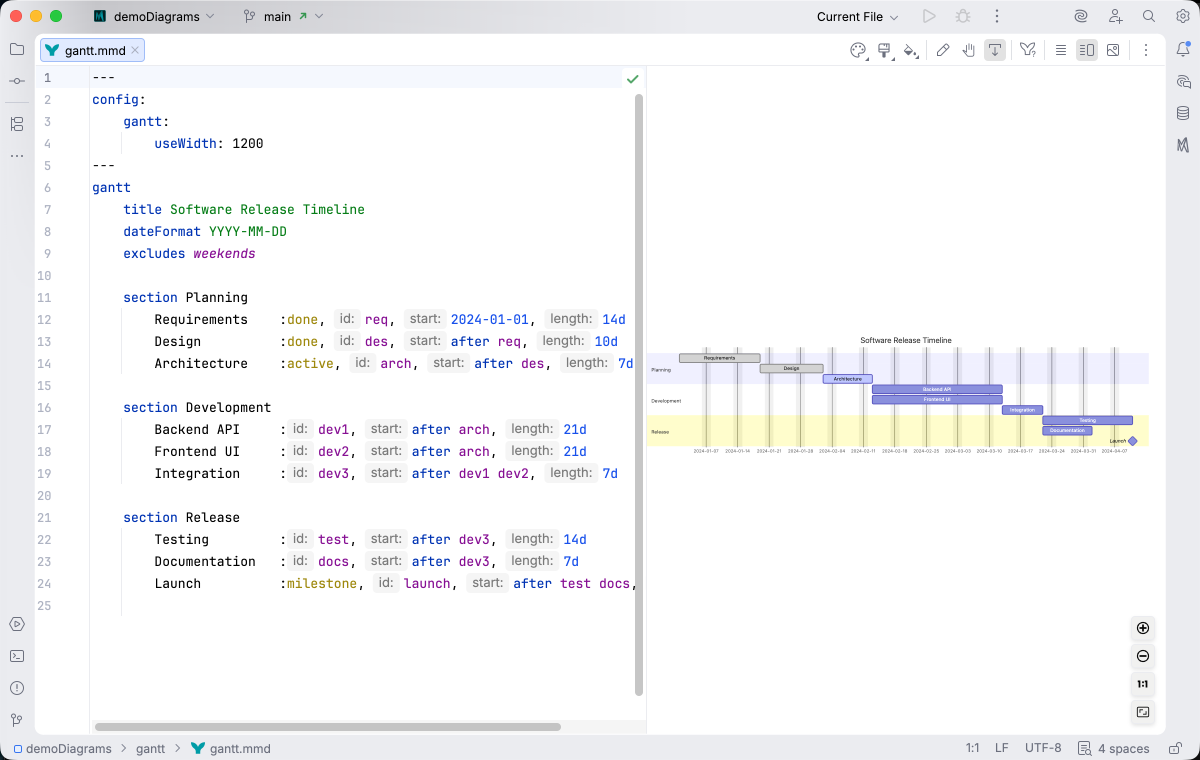This screenshot has height=760, width=1200.
Task: Click the Mermaid syntax help icon
Action: 1028,50
